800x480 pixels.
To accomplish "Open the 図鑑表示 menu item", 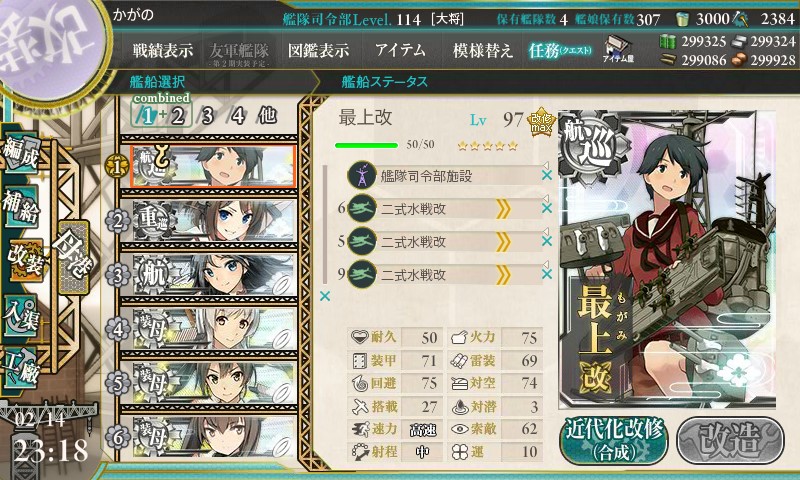I will (x=318, y=50).
